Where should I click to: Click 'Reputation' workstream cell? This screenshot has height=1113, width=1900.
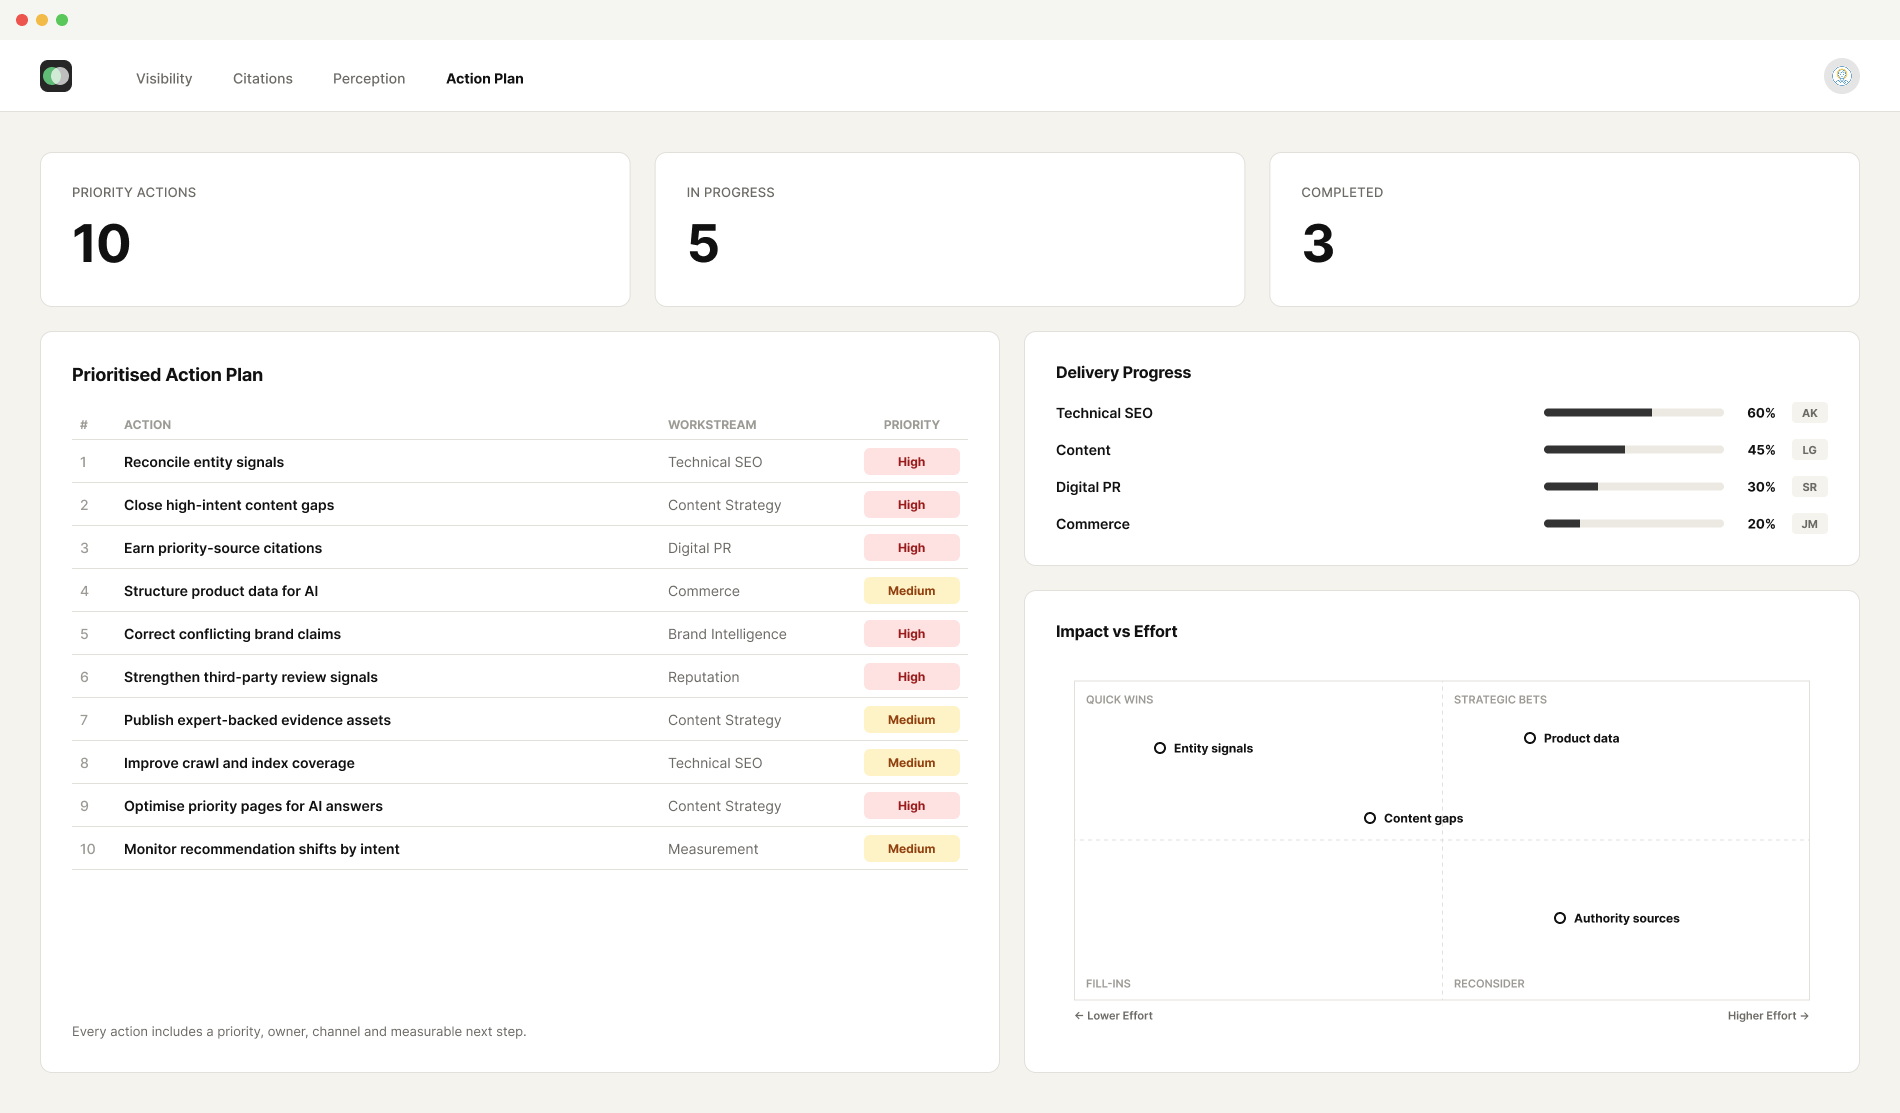[704, 677]
